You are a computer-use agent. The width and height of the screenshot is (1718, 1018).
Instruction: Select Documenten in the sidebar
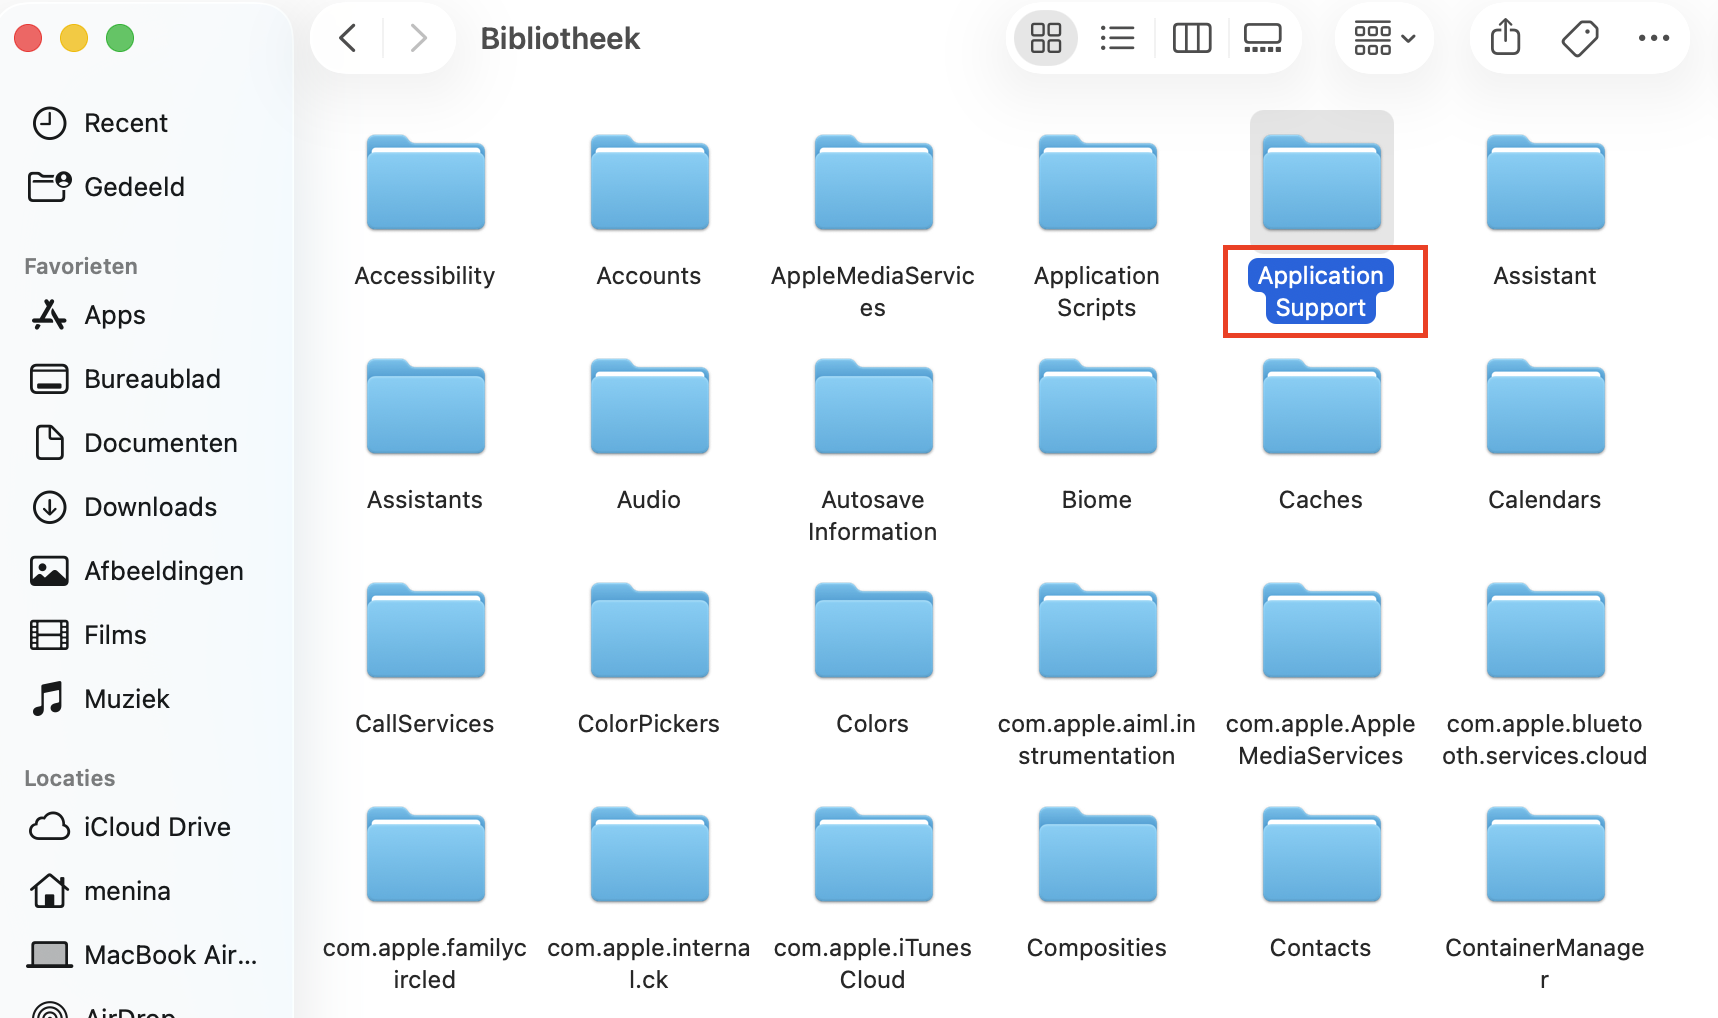click(x=161, y=442)
